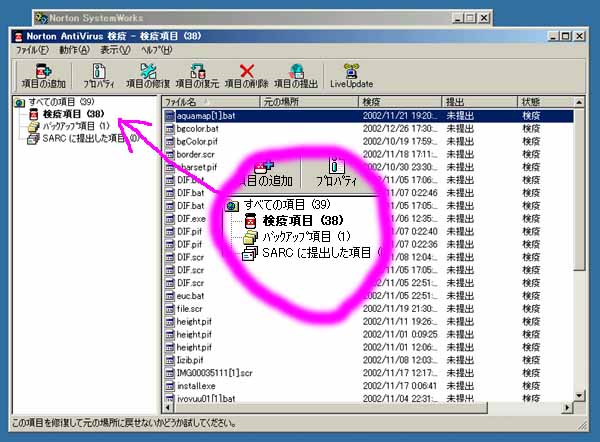This screenshot has width=600, height=442.
Task: Click the file icon beside DIF.exe
Action: 170,219
